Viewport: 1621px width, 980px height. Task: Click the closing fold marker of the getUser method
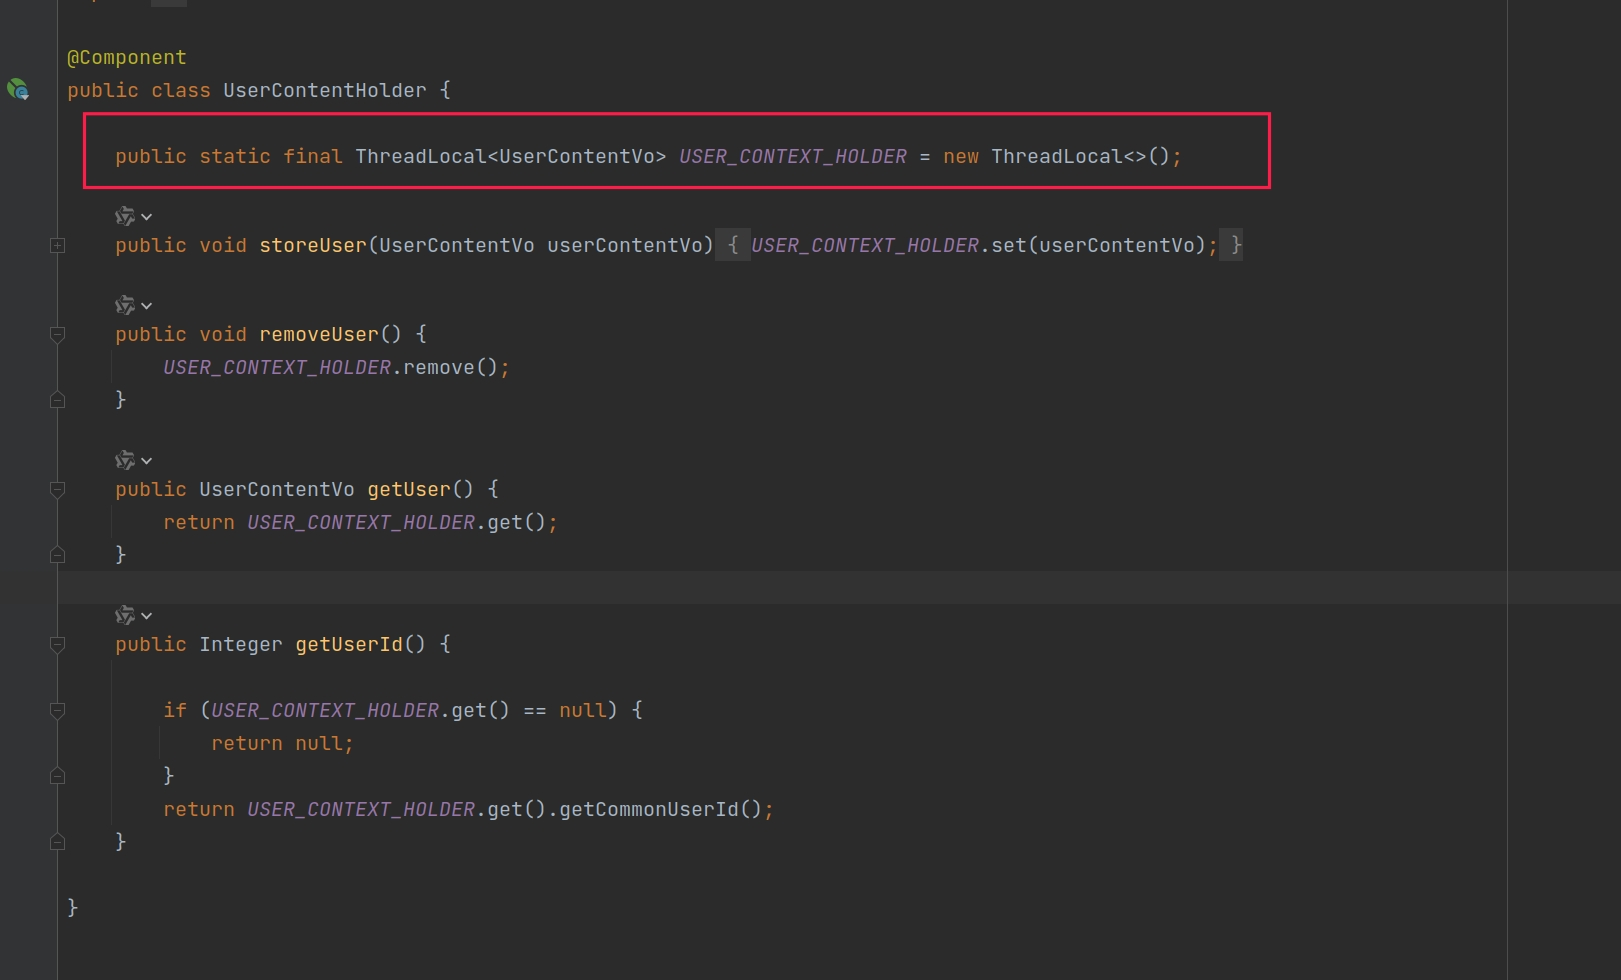coord(58,555)
